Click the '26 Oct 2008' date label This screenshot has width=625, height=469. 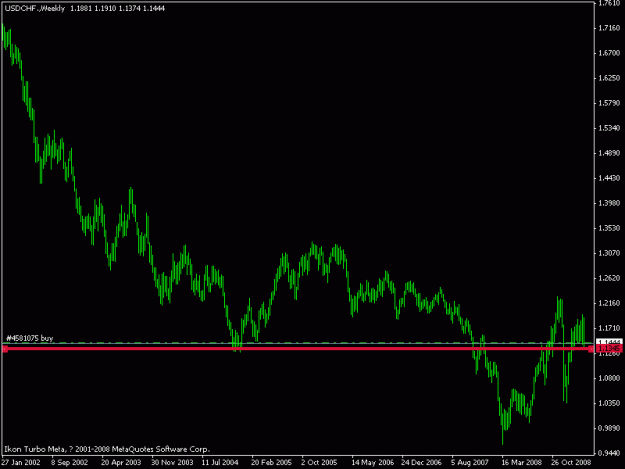point(571,463)
